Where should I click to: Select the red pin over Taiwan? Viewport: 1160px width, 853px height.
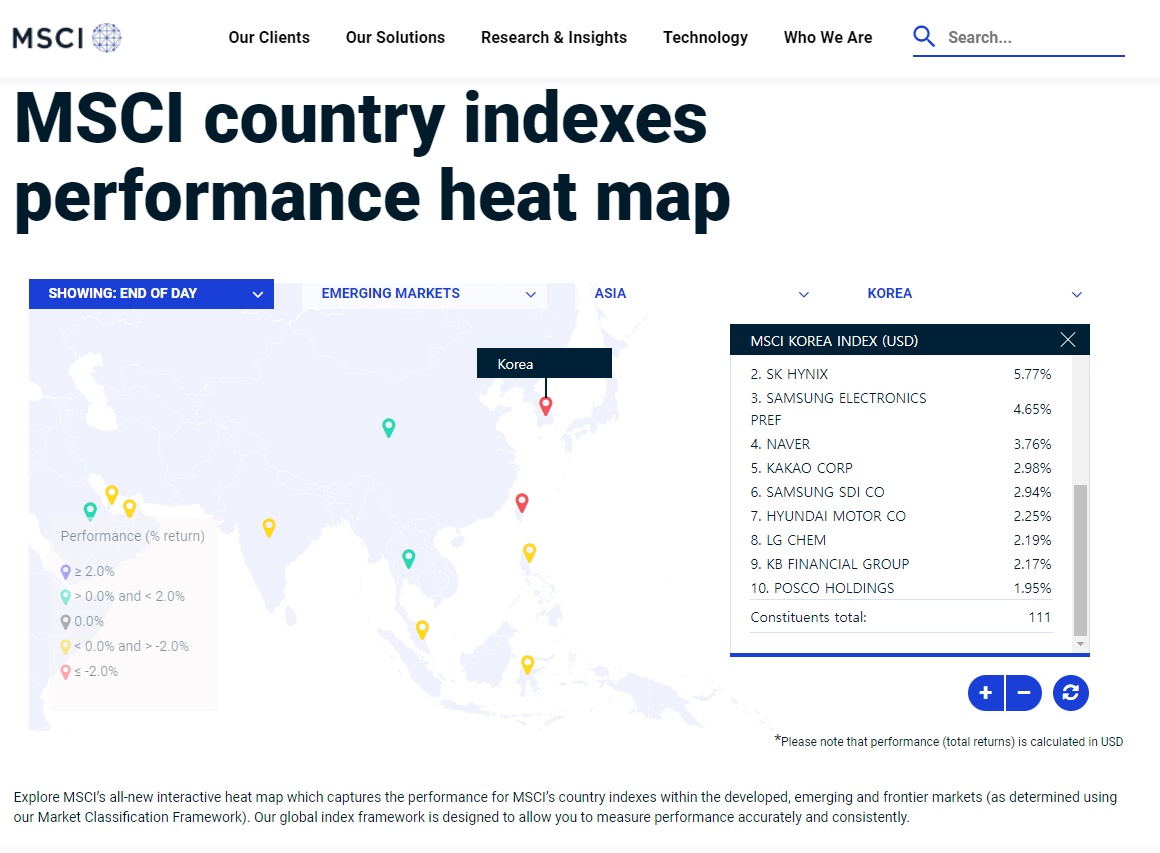522,503
